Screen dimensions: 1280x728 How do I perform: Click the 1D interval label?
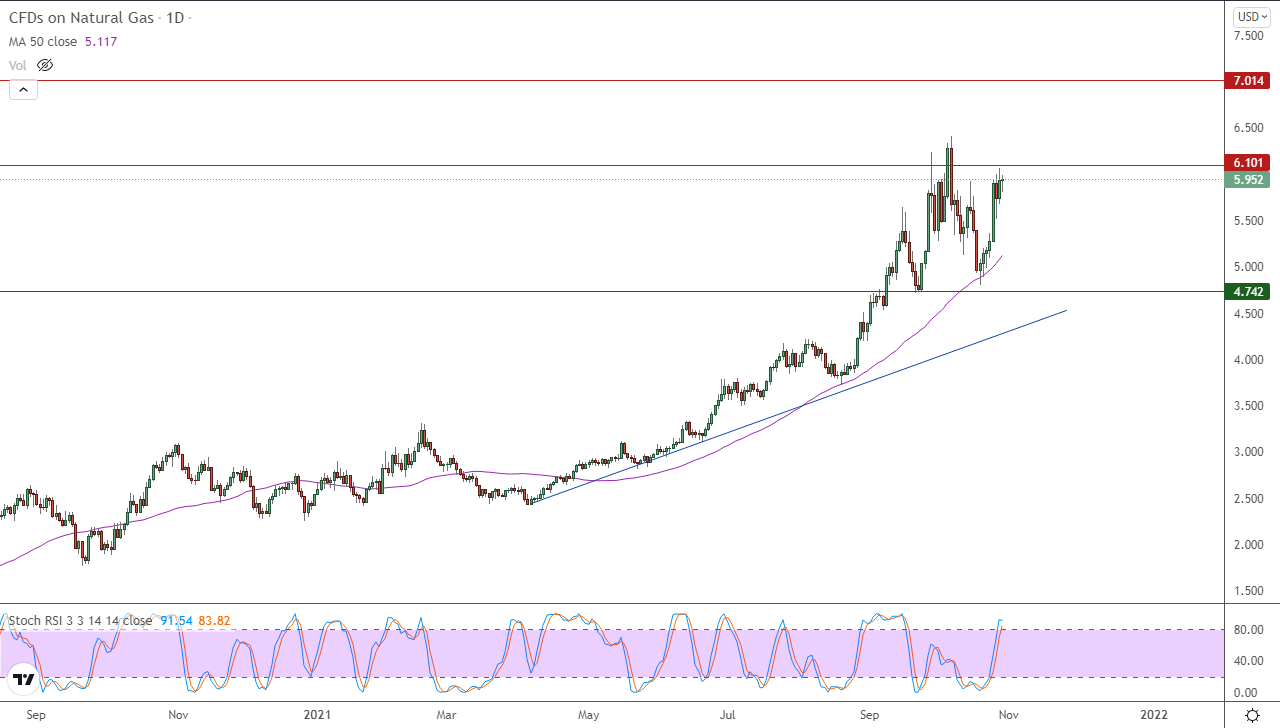(x=174, y=18)
